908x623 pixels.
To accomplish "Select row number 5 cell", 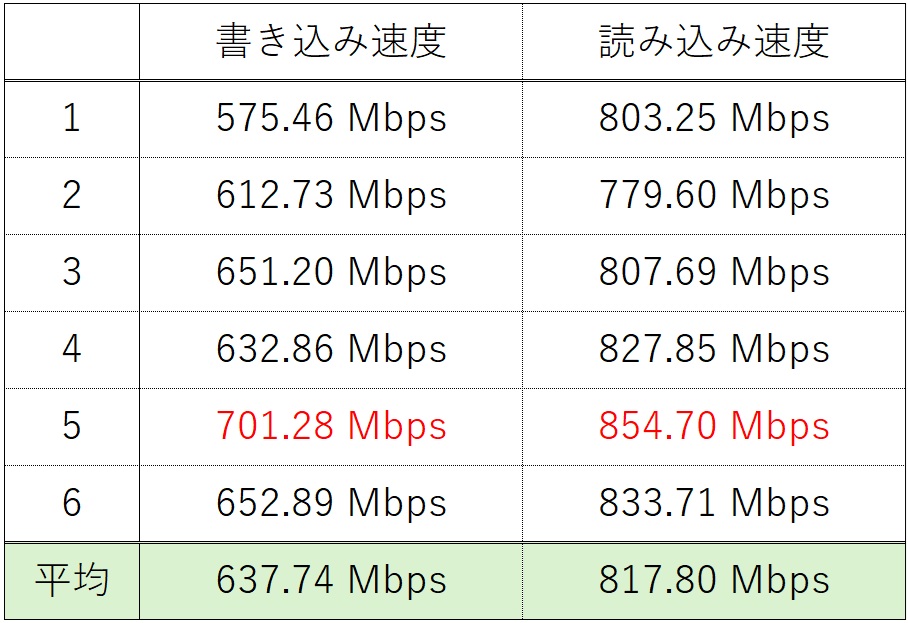I will [x=71, y=427].
